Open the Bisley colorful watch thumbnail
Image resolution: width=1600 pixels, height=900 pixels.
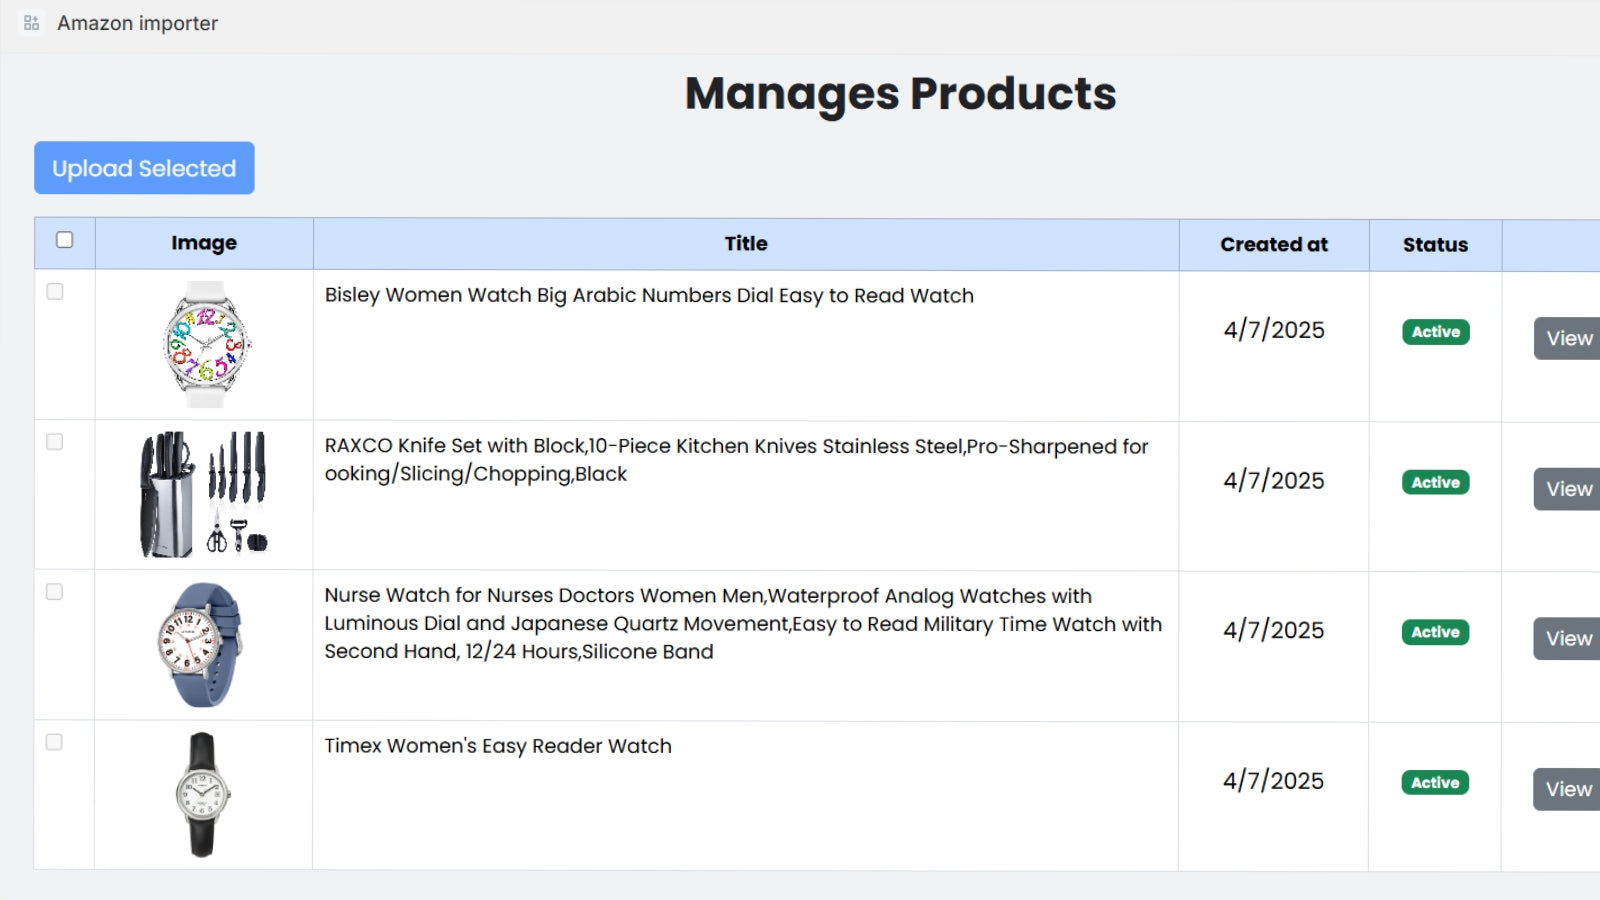point(205,345)
